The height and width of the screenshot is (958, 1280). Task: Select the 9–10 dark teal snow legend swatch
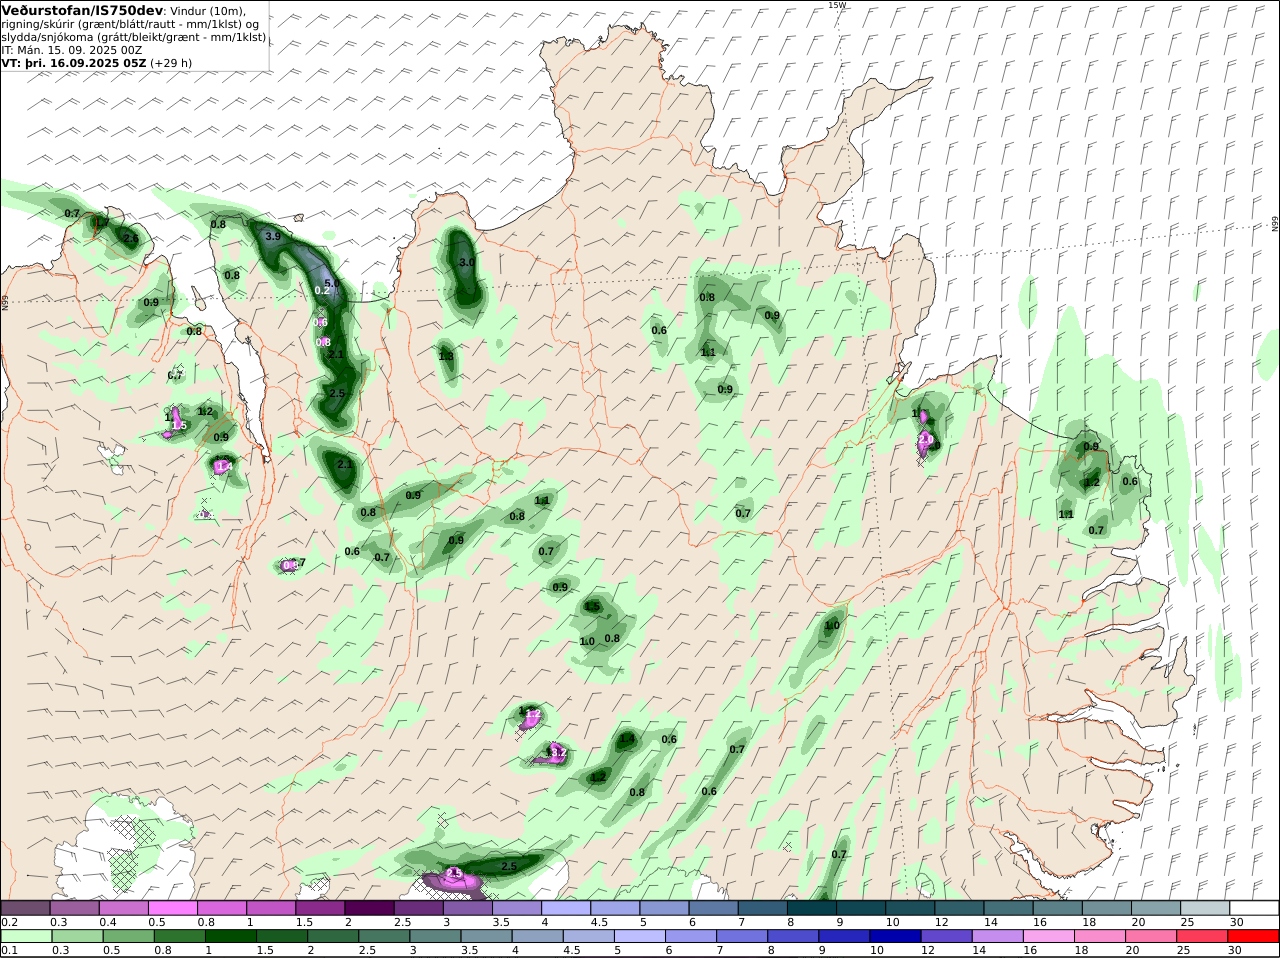pos(861,908)
